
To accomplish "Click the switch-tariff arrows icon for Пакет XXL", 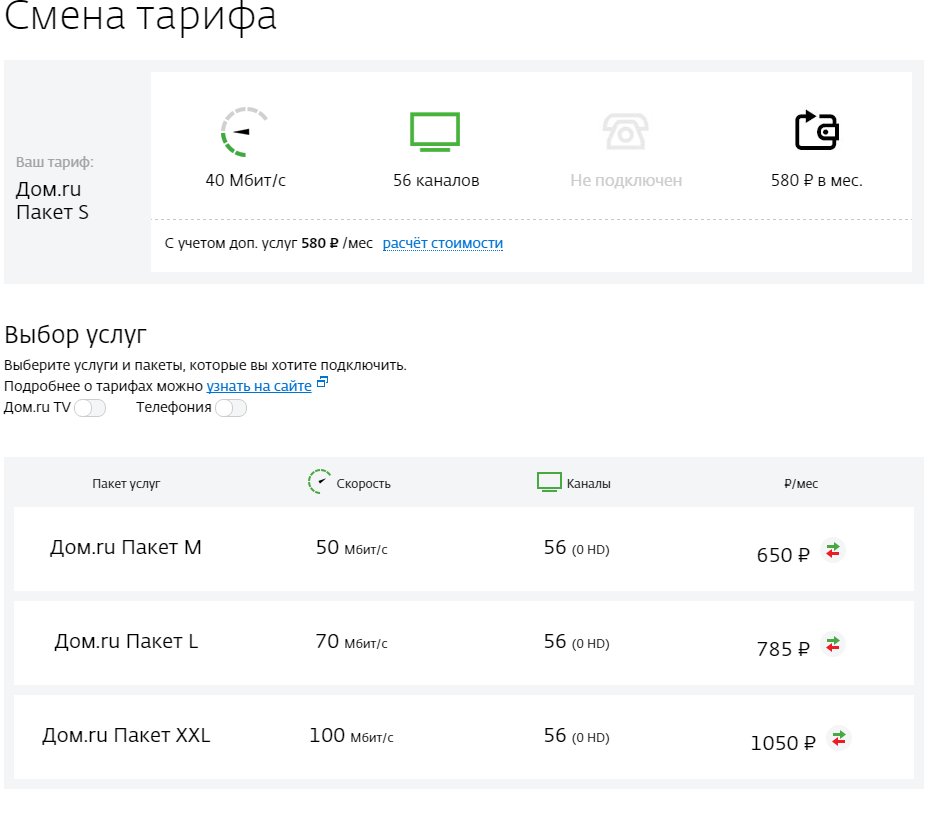I will click(838, 738).
